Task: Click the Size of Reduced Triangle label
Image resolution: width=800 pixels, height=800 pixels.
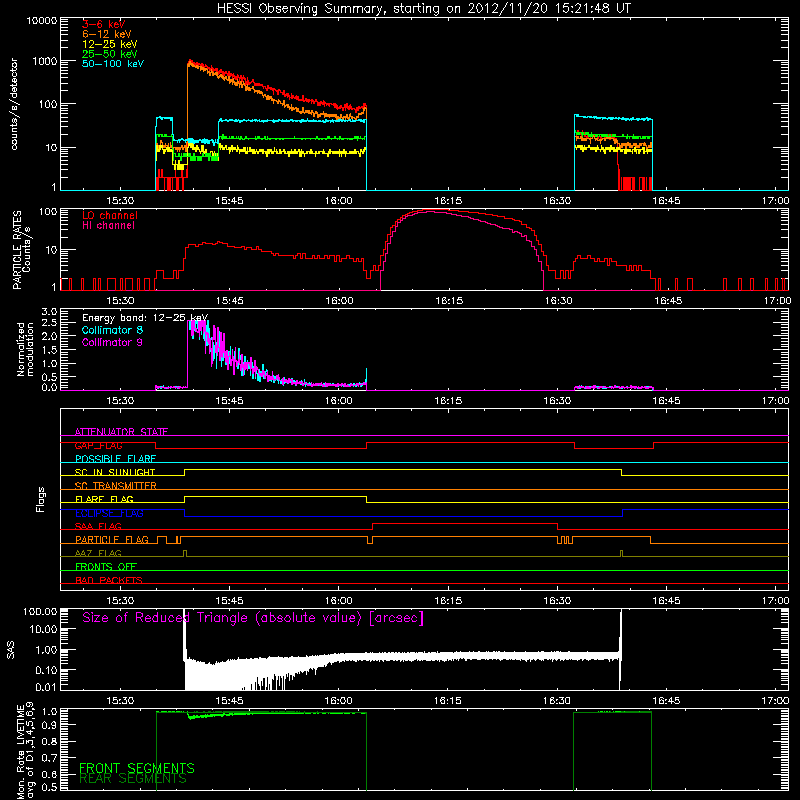Action: pos(253,618)
